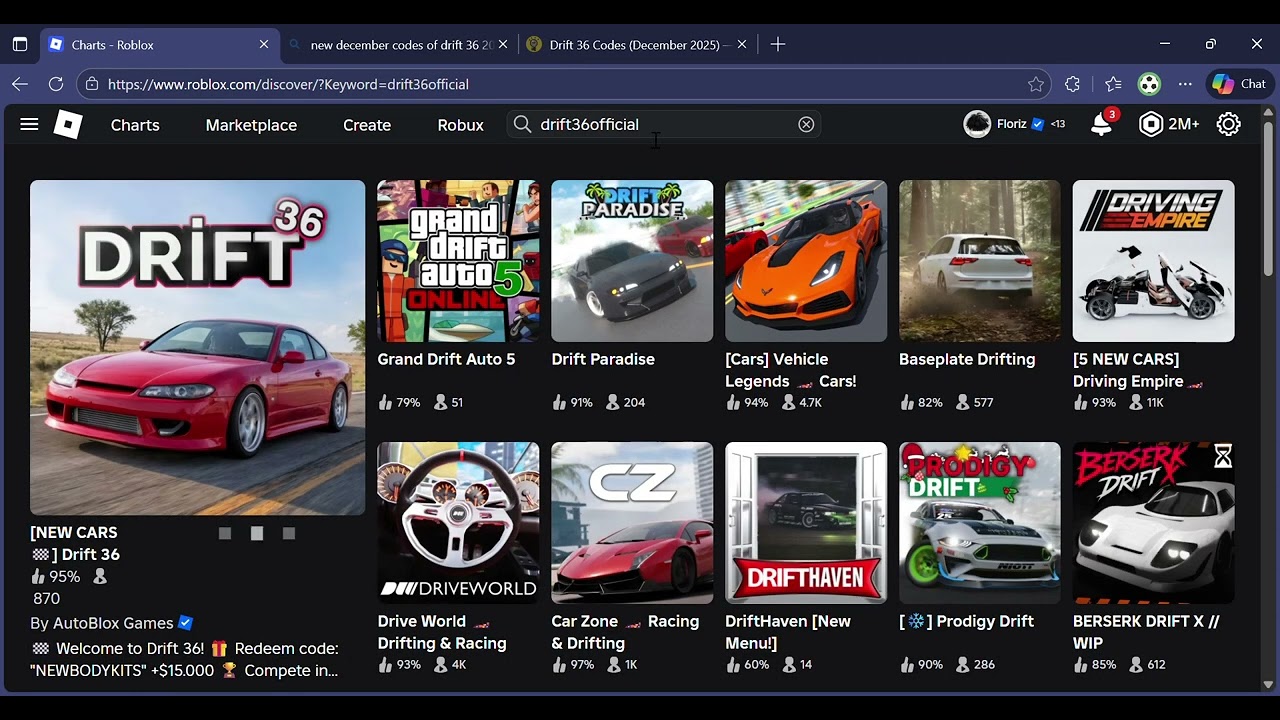The height and width of the screenshot is (720, 1280).
Task: Click the Floriz username label
Action: [1012, 124]
